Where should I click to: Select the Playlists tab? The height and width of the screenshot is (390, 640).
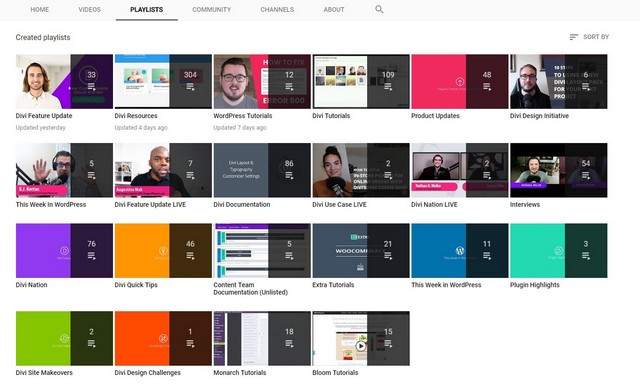147,9
